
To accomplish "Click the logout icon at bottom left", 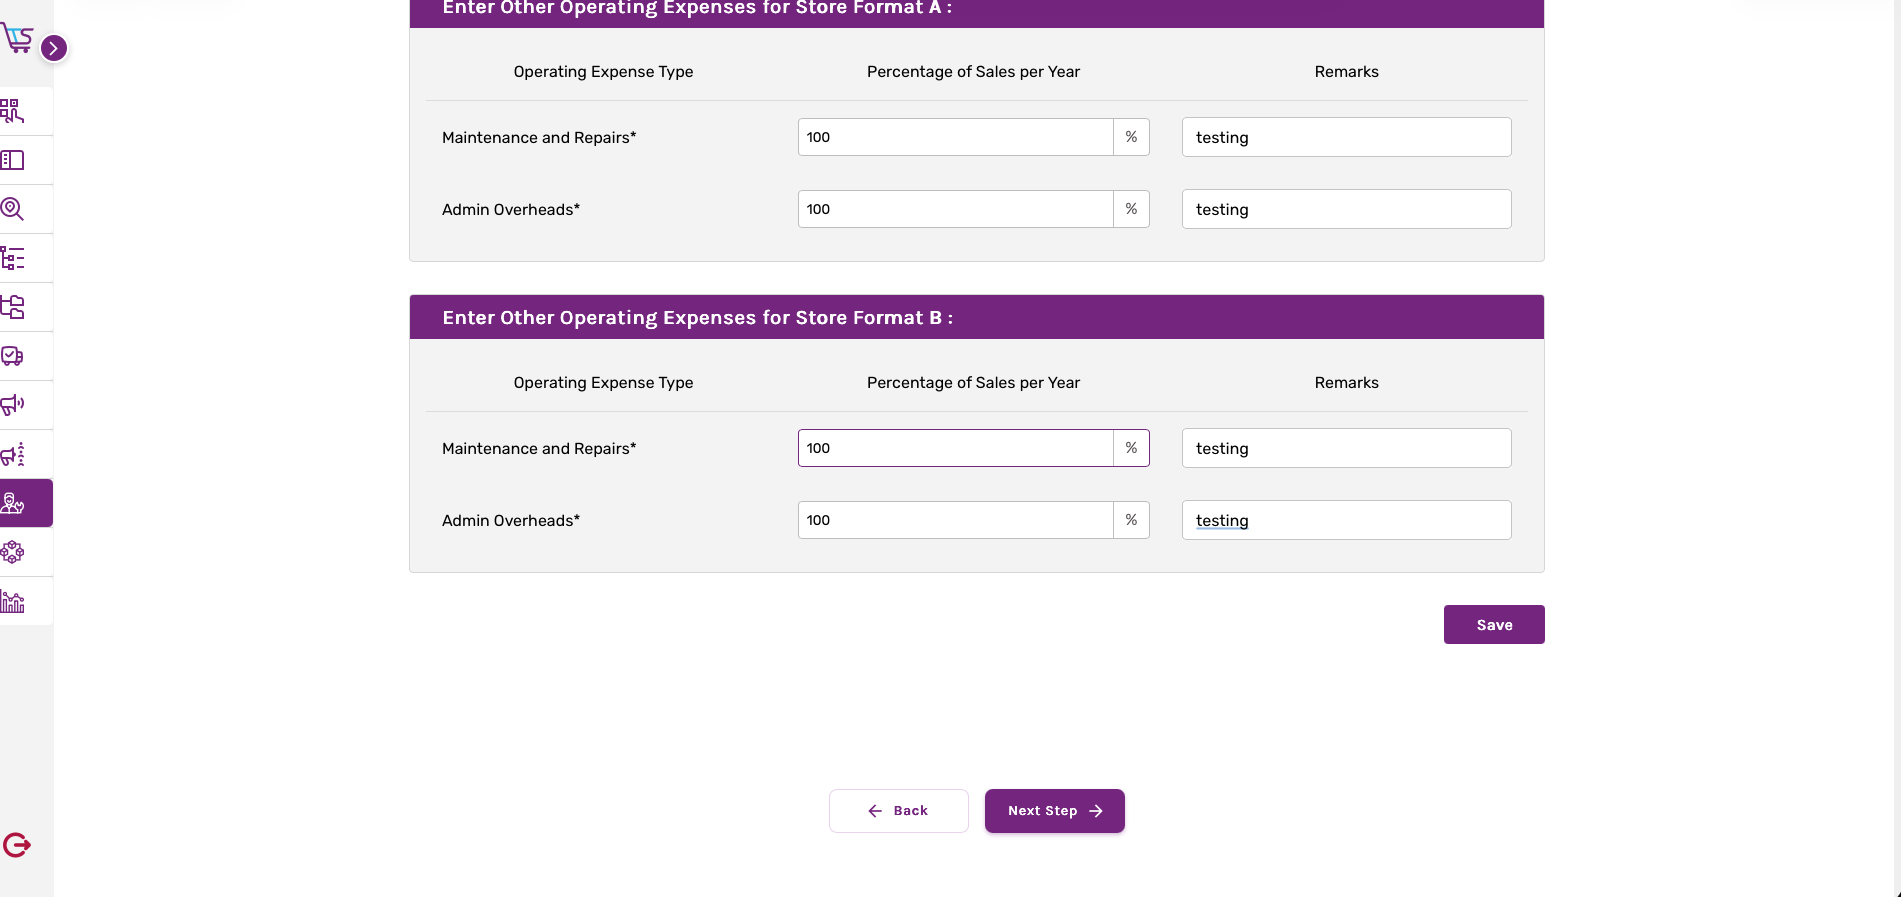I will pyautogui.click(x=17, y=845).
